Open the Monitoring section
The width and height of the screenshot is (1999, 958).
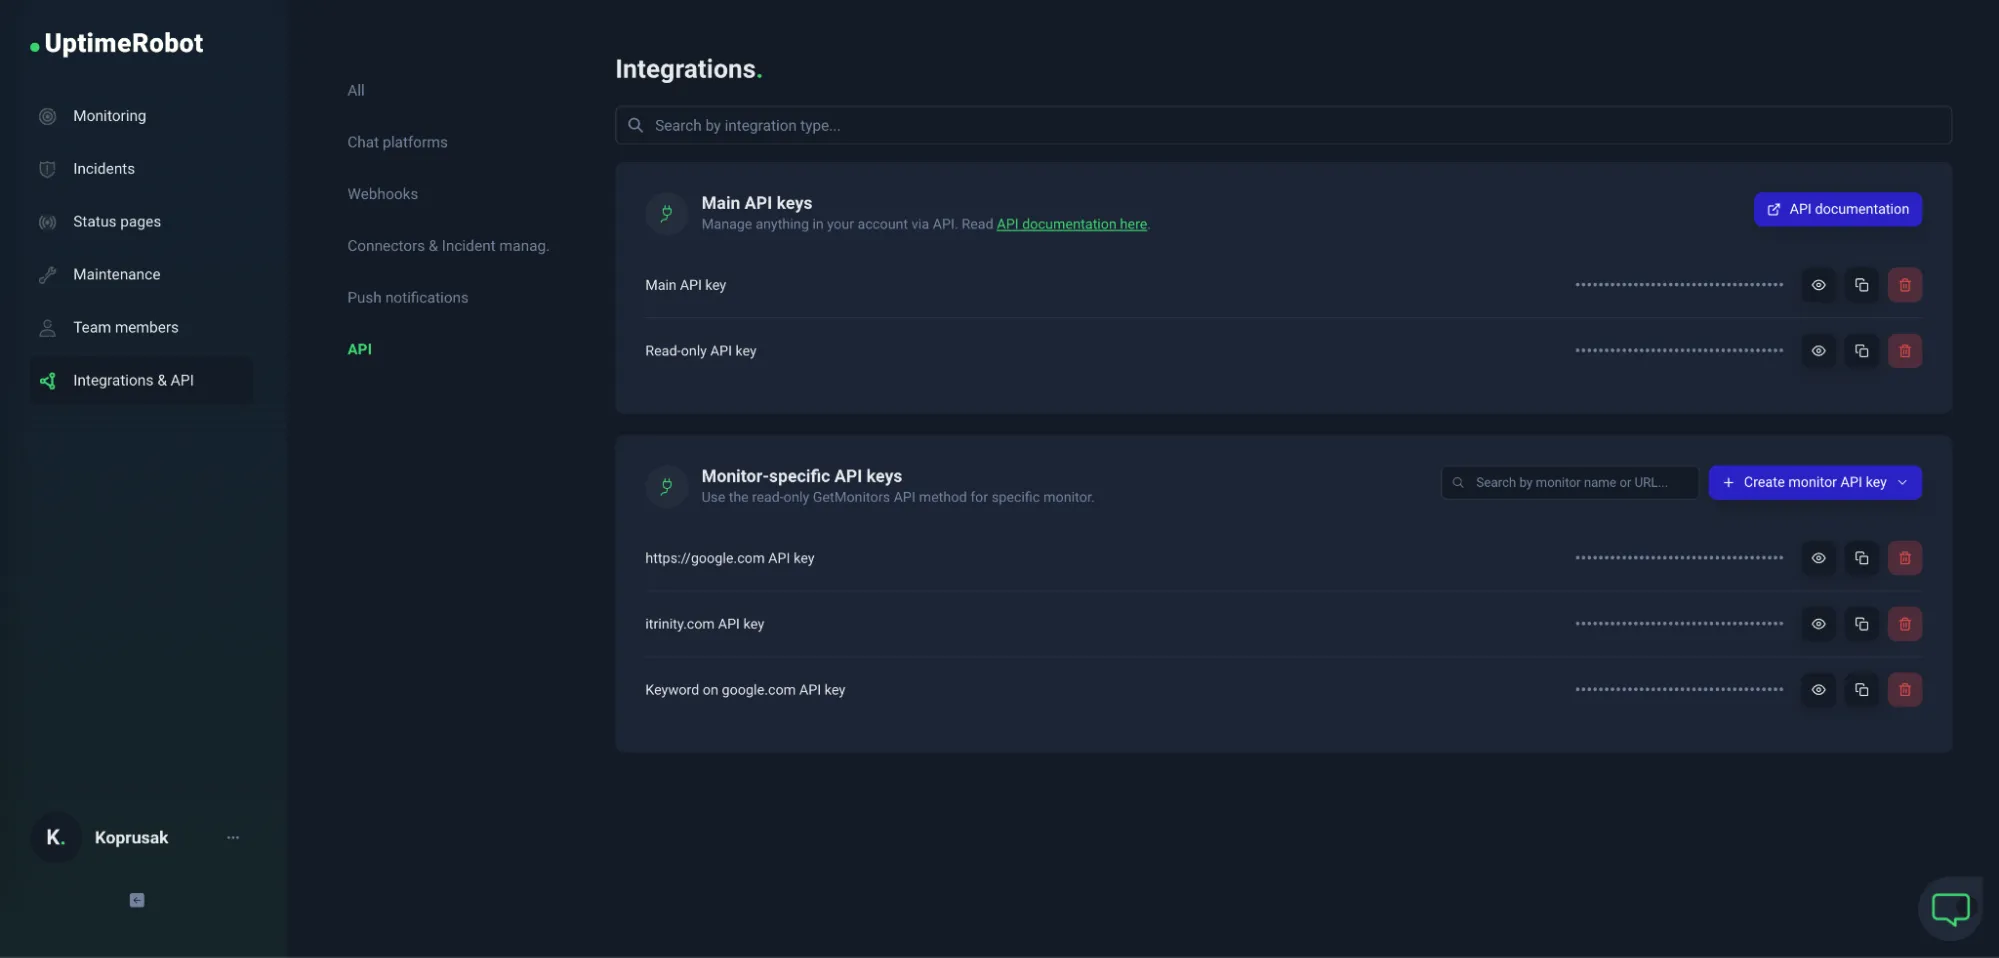(x=109, y=116)
